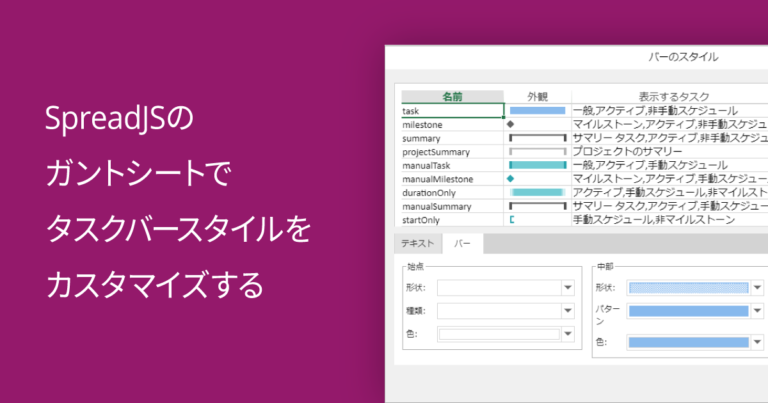Click the summary bracket bar appearance preview
Screen dimensions: 768x403
pos(537,138)
